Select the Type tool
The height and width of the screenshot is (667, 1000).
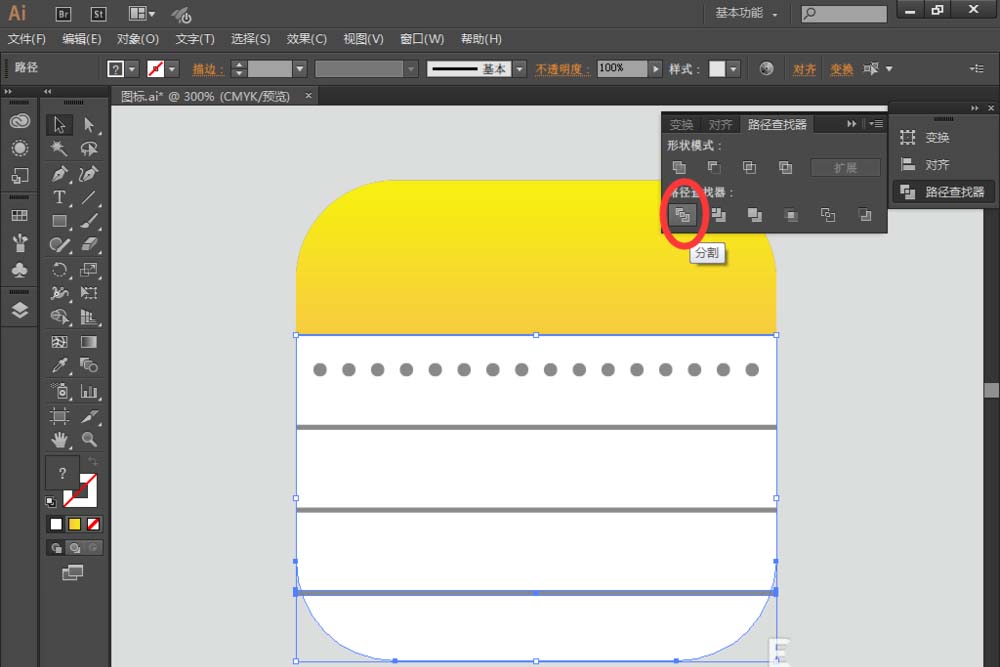(x=59, y=198)
